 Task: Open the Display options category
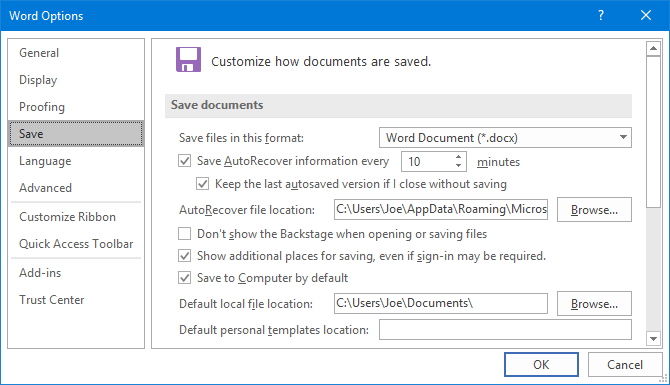click(x=76, y=80)
